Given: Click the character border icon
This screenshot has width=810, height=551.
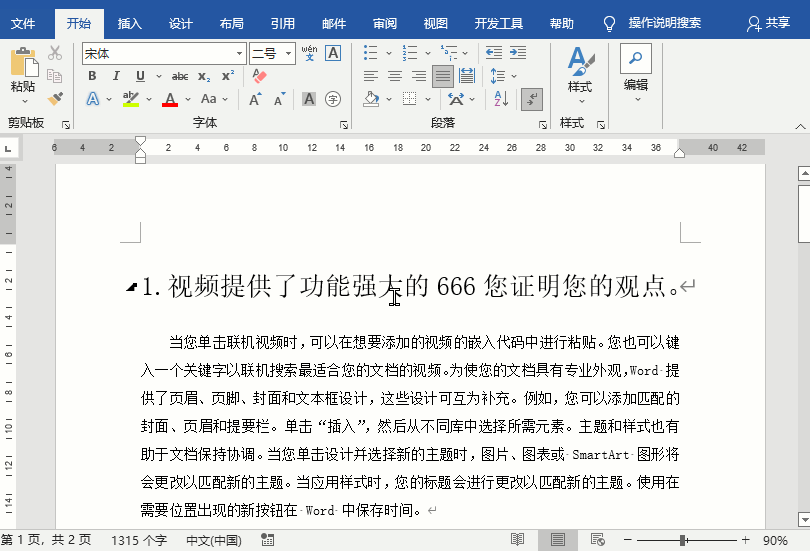Looking at the screenshot, I should tap(333, 53).
